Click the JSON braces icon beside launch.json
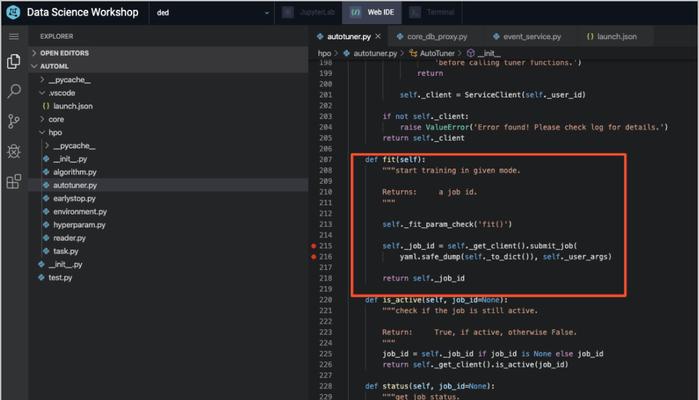Image resolution: width=699 pixels, height=400 pixels. click(46, 106)
